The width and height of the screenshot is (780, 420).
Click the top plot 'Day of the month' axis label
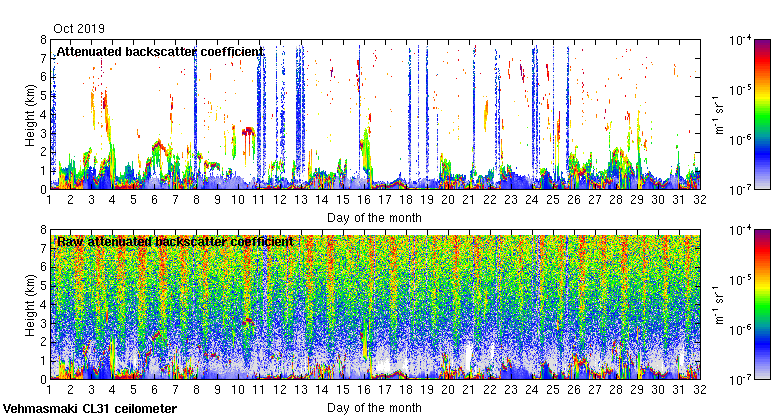point(374,218)
